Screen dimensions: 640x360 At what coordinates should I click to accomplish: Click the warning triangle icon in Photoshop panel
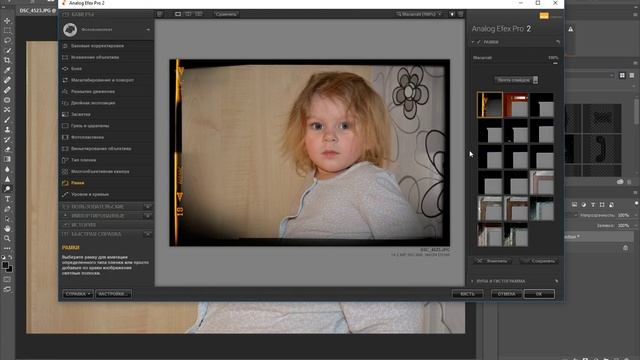click(571, 29)
